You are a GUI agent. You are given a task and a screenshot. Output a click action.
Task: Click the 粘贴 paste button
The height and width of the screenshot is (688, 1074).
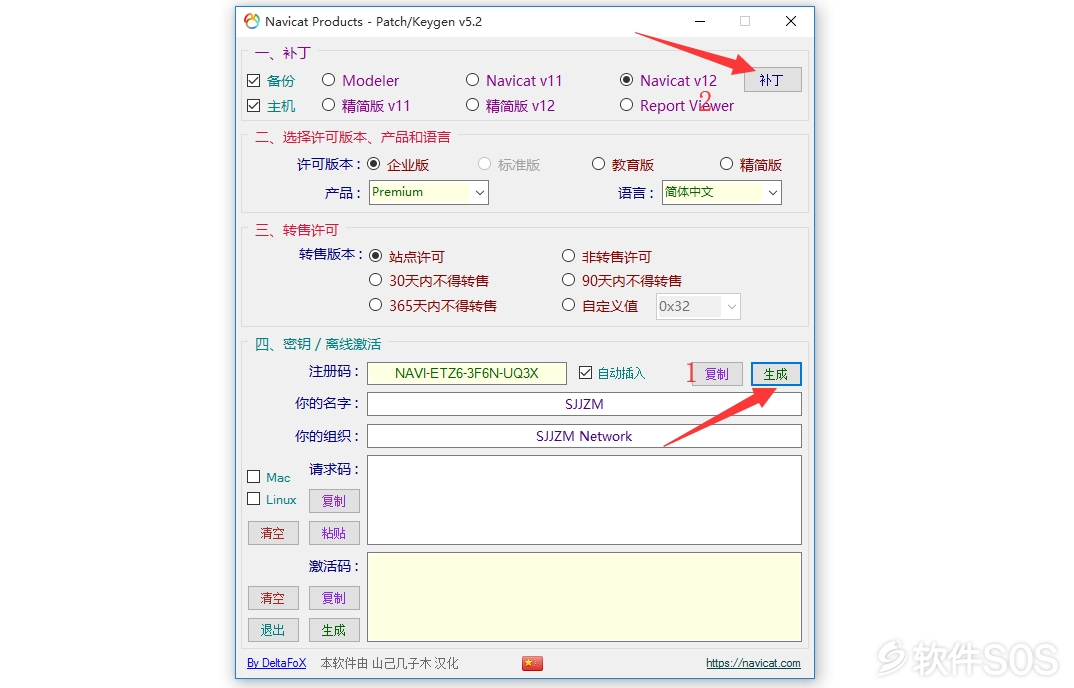pyautogui.click(x=334, y=533)
